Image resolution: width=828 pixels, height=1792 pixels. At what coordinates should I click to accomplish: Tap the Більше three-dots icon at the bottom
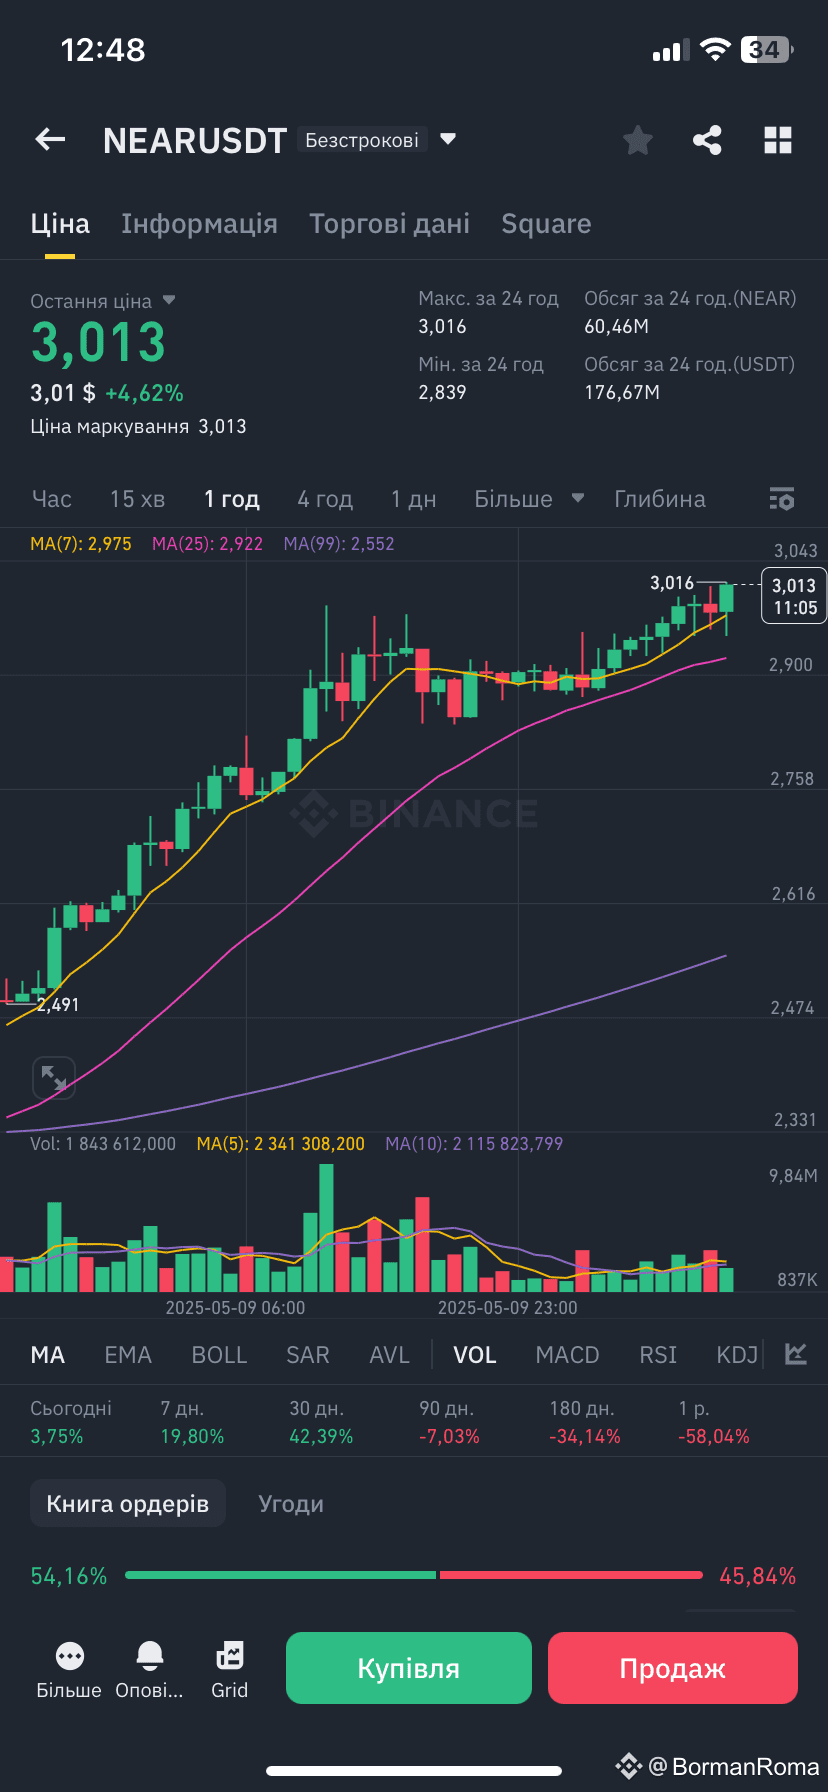[70, 1656]
